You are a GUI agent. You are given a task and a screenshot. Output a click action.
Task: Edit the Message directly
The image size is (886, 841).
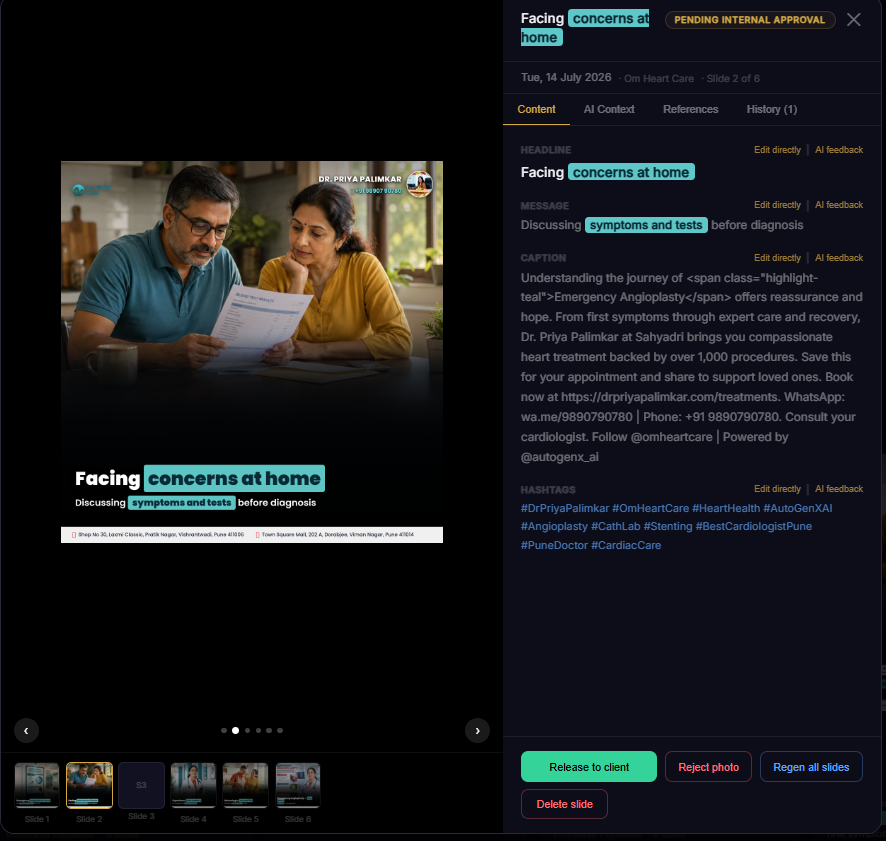777,205
